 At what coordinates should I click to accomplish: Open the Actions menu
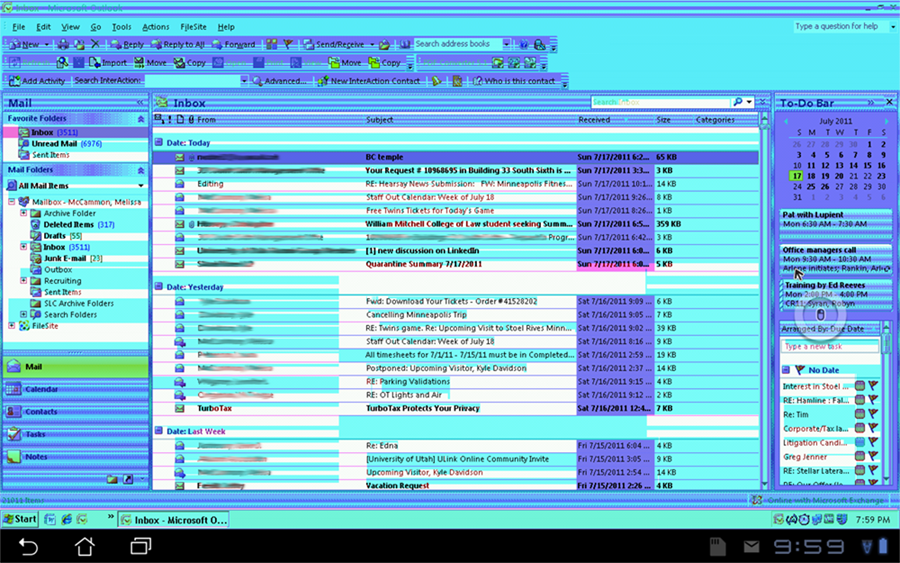point(156,27)
